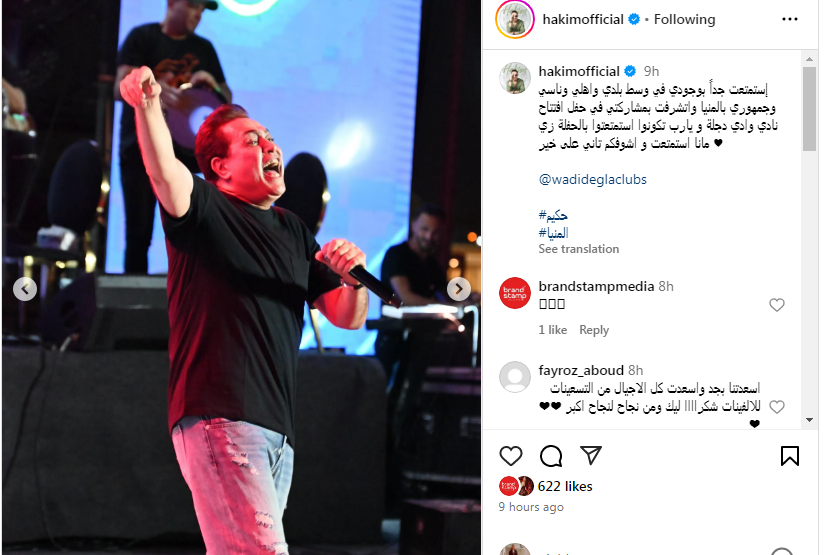Open the brandstampmedia avatar
The height and width of the screenshot is (555, 826).
pyautogui.click(x=515, y=293)
